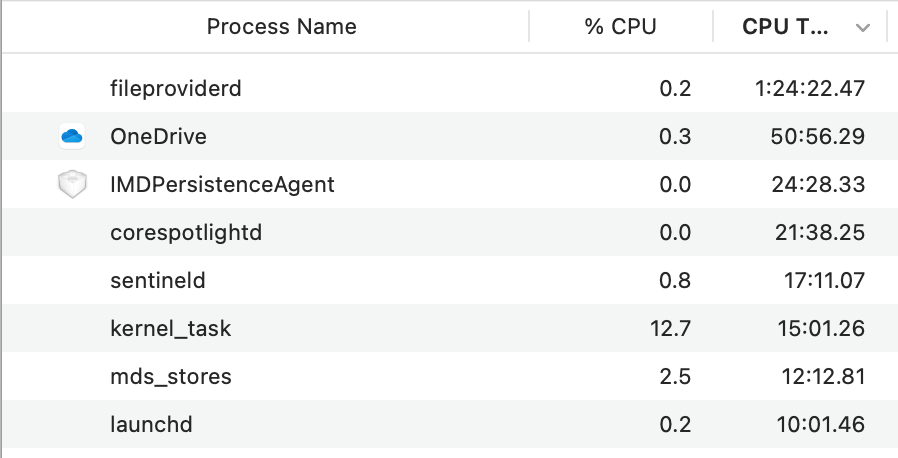Sort by % CPU column header
The height and width of the screenshot is (458, 898).
click(620, 27)
